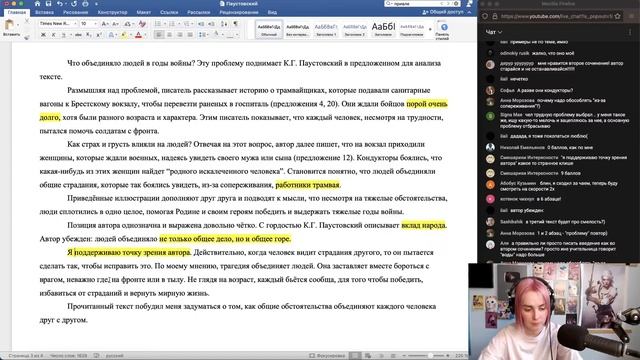Toggle Focus mode in the status bar
This screenshot has height=360, width=640.
(x=327, y=356)
